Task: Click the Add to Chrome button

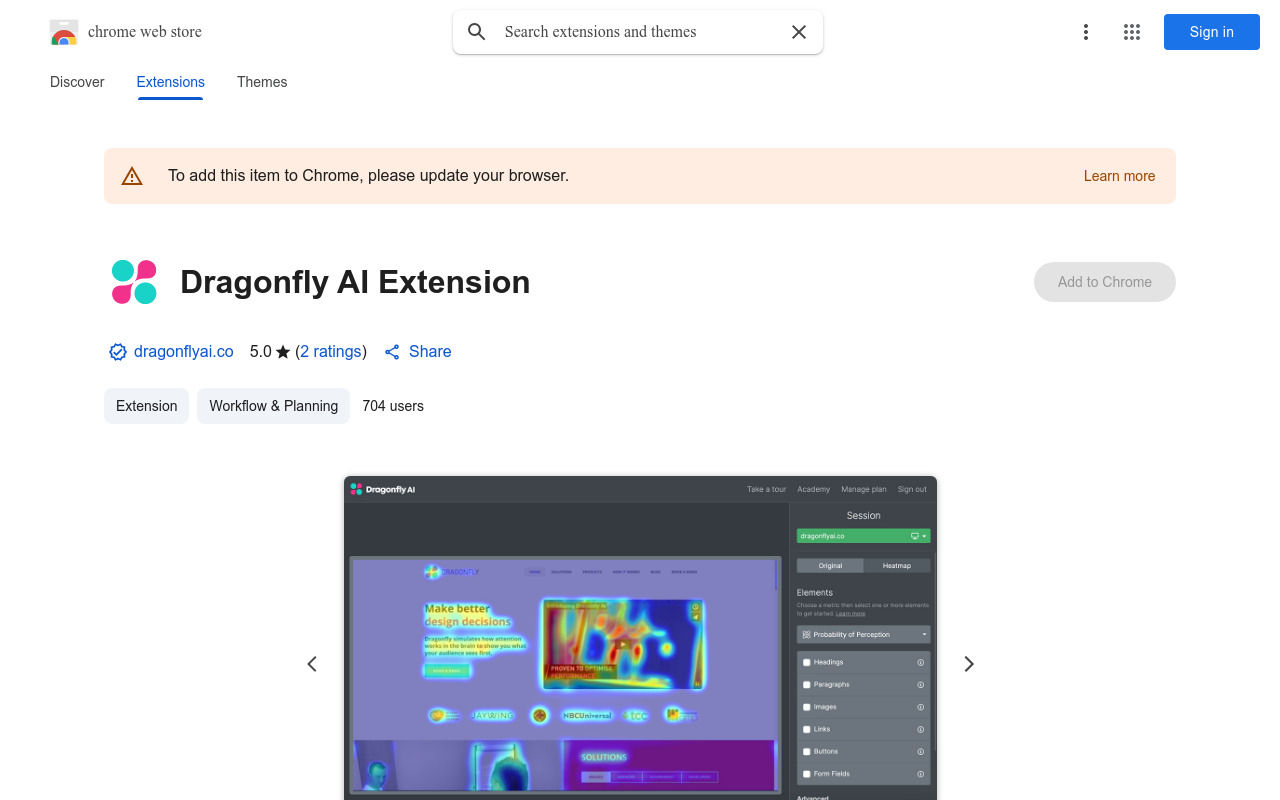Action: coord(1105,282)
